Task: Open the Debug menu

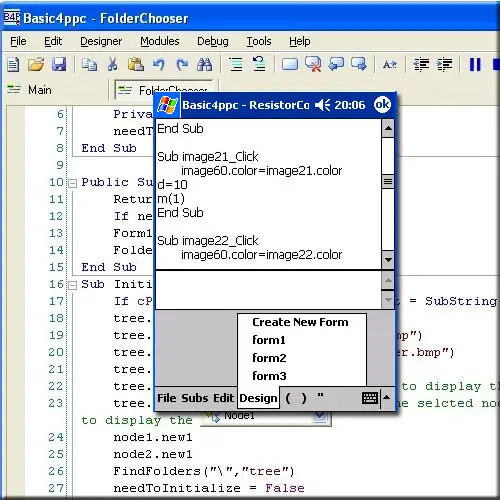Action: [213, 41]
